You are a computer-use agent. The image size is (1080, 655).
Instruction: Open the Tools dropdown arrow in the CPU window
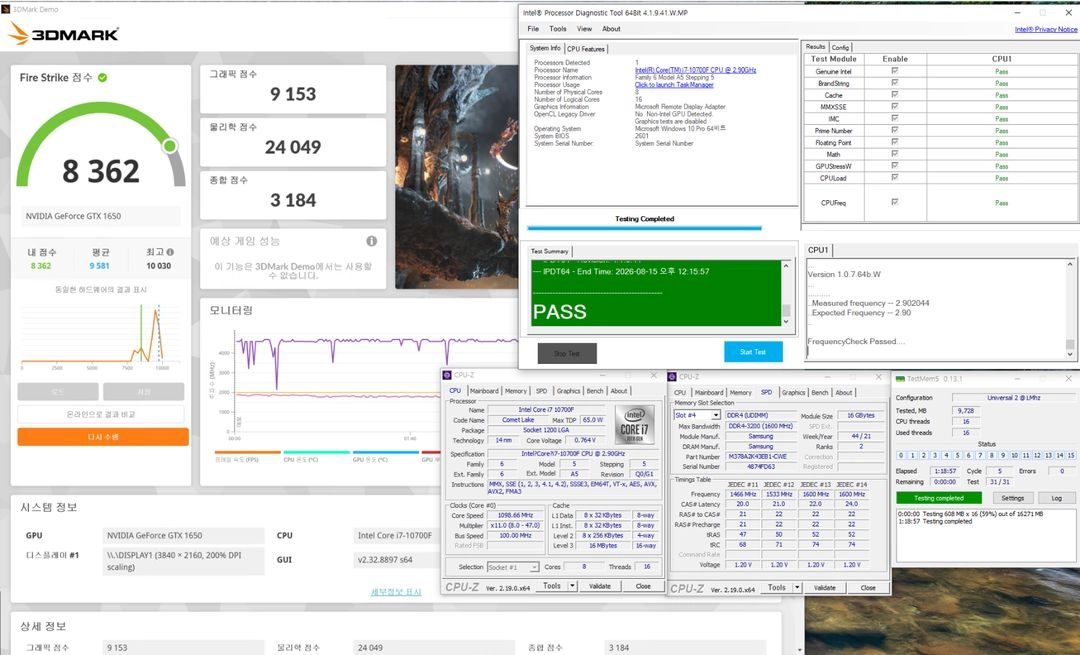click(572, 585)
